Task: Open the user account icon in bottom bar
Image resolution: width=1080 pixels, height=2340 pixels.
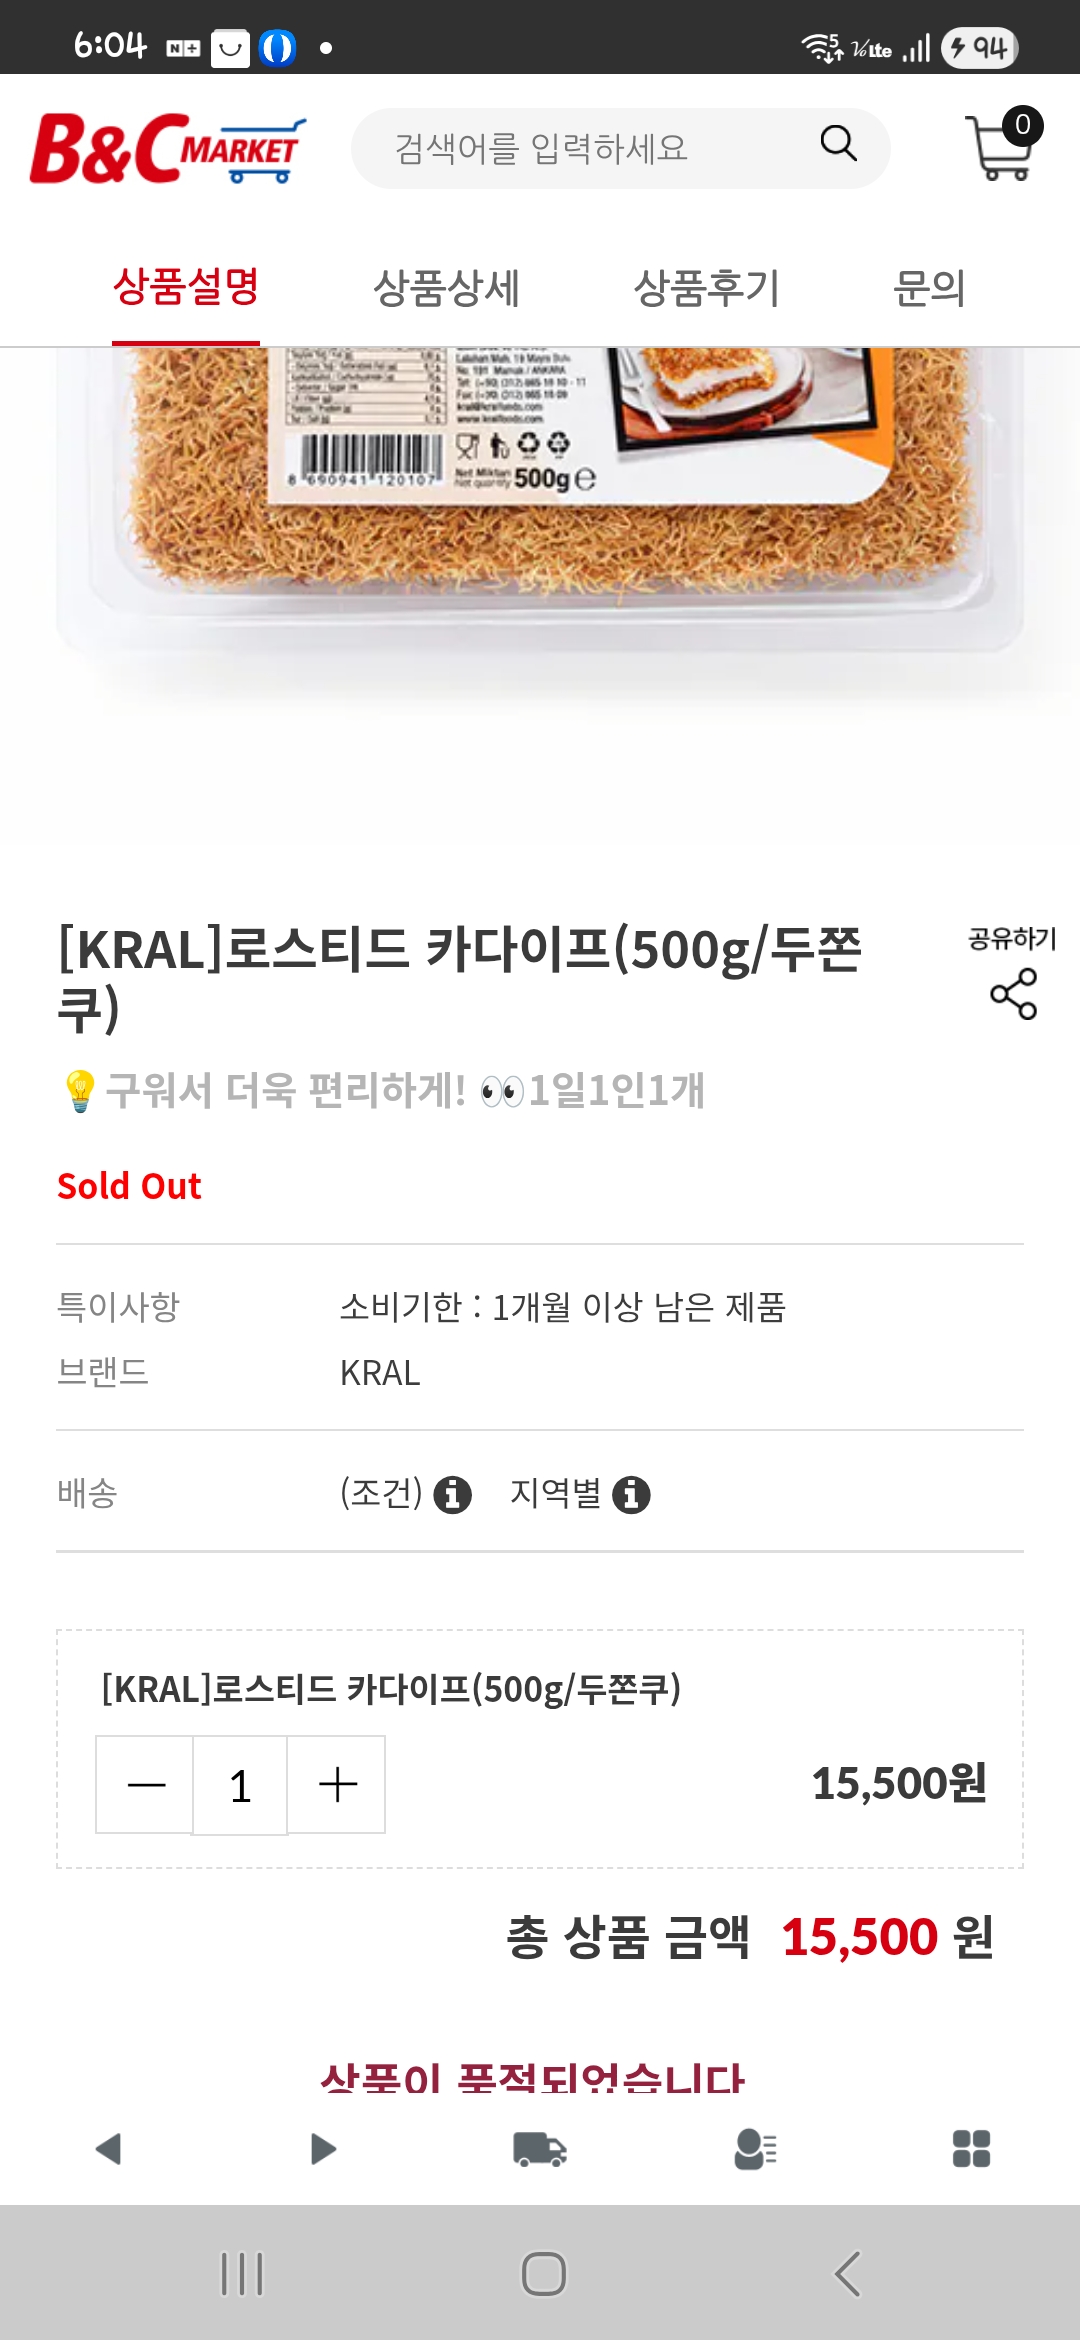Action: pos(755,2148)
